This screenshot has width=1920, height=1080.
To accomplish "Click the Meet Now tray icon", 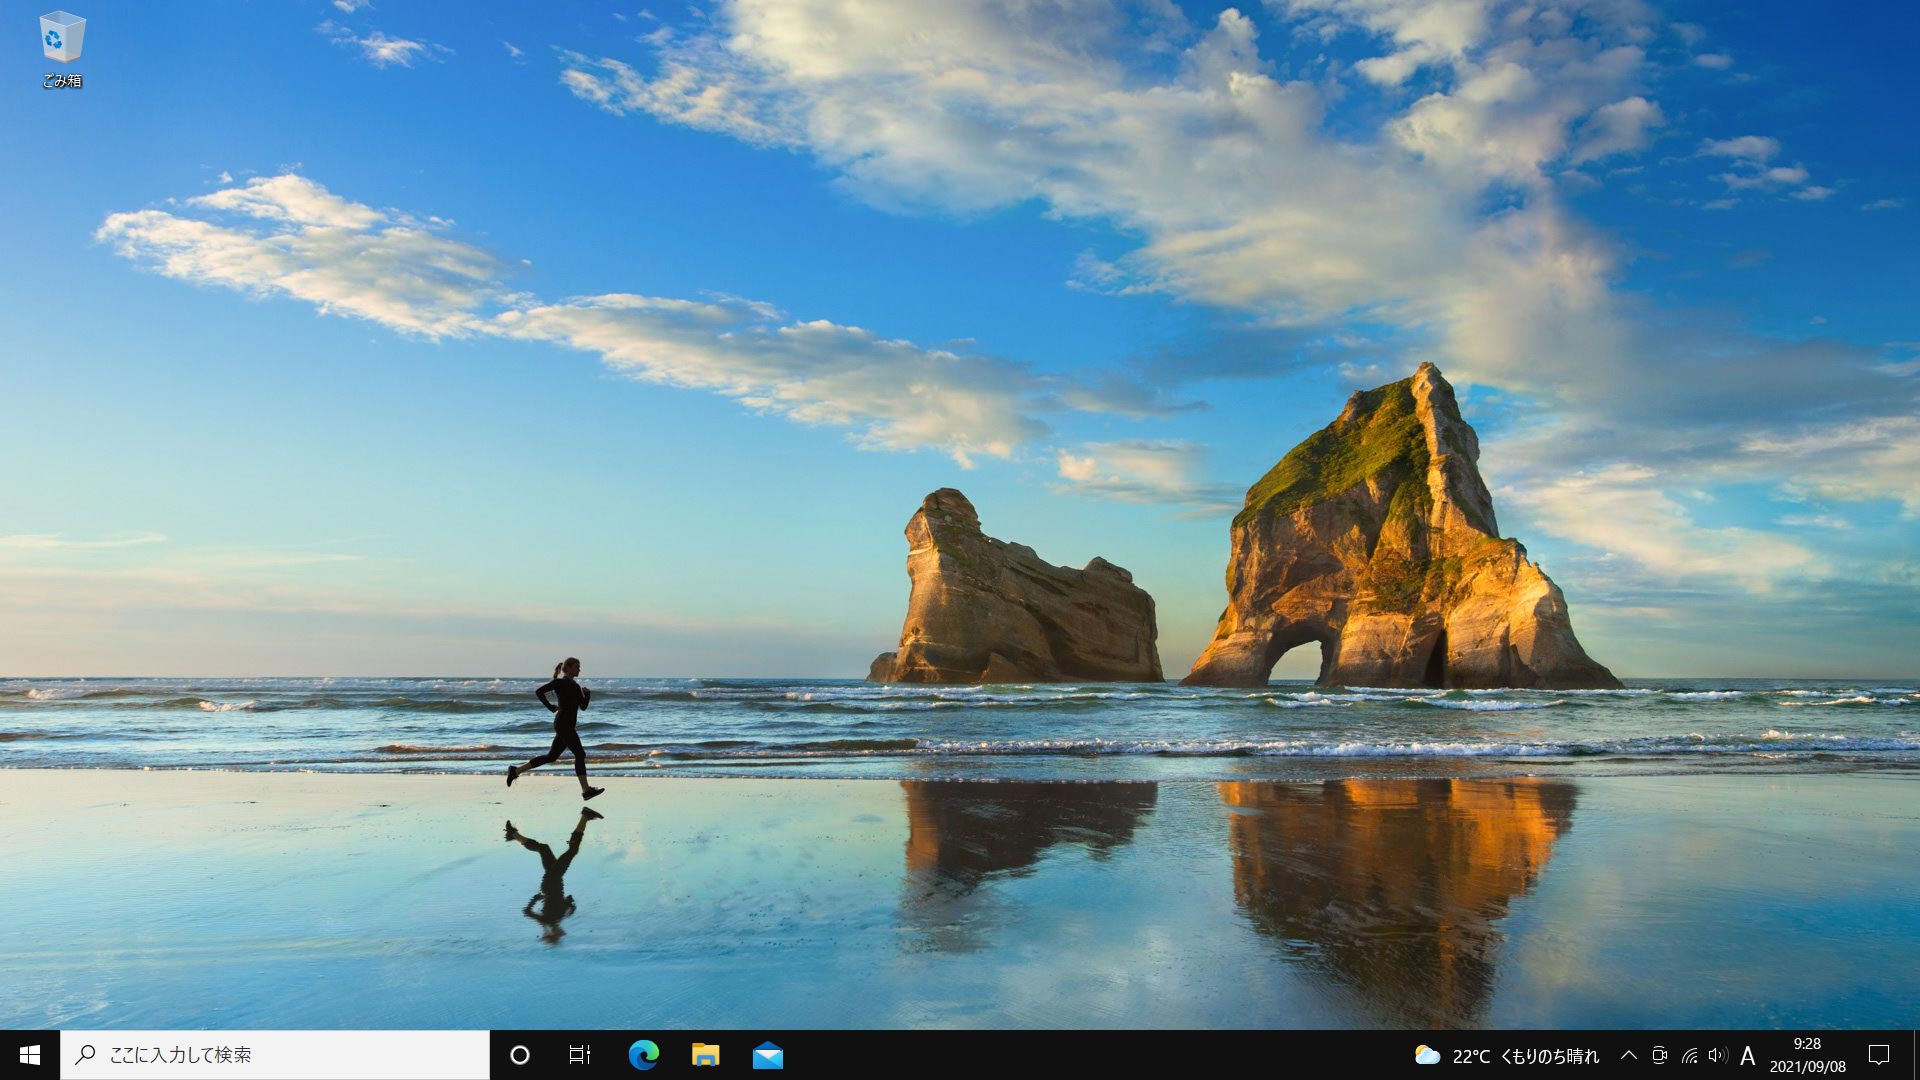I will click(x=1659, y=1055).
